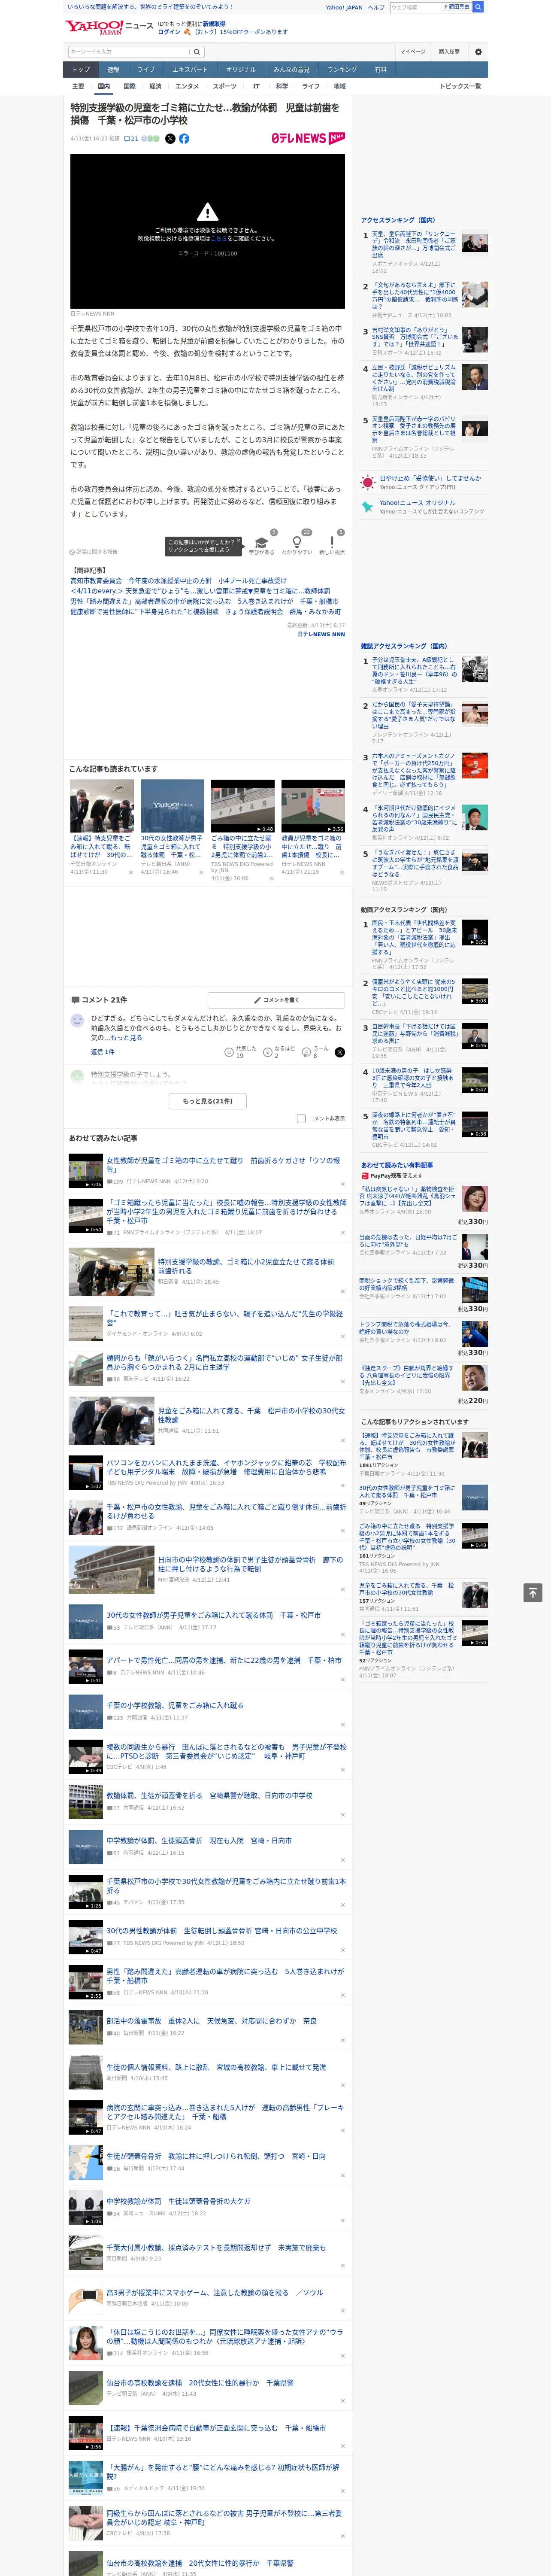551x2576 pixels.
Task: Click the Yahoo! JAPAN News logo
Action: click(x=109, y=27)
